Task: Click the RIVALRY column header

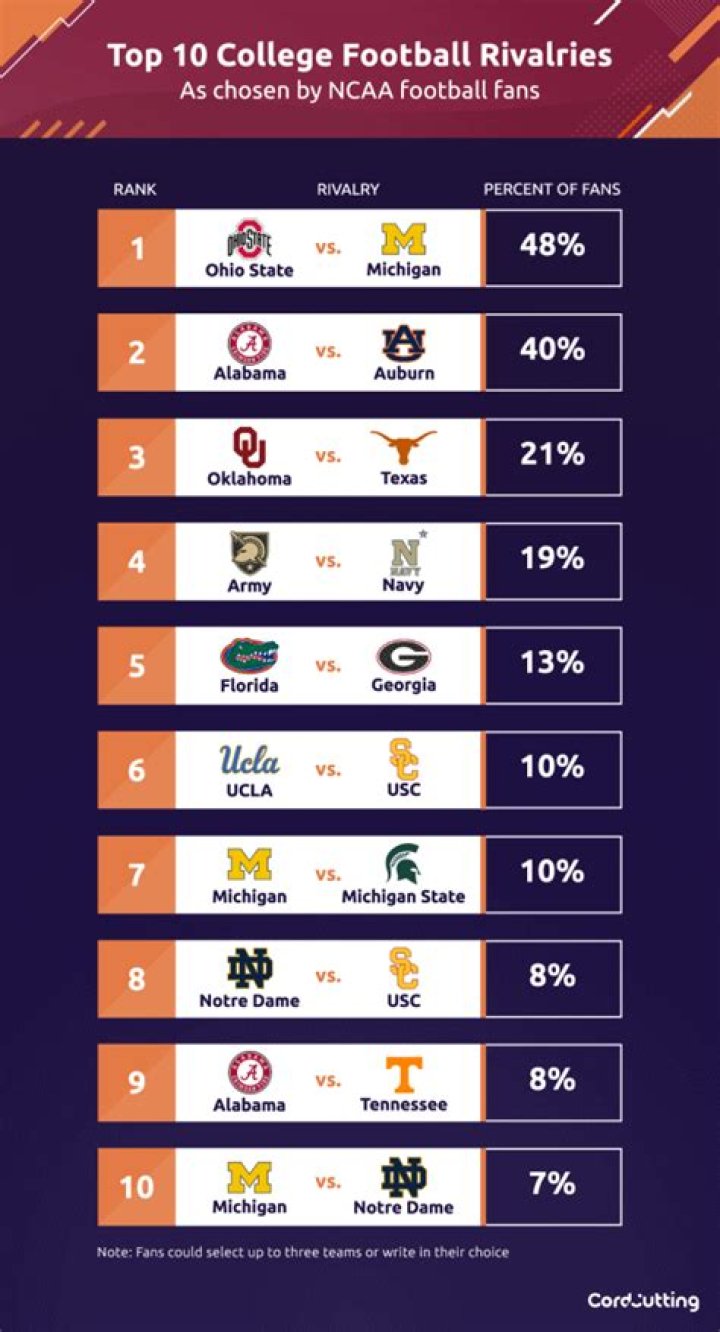Action: 348,189
